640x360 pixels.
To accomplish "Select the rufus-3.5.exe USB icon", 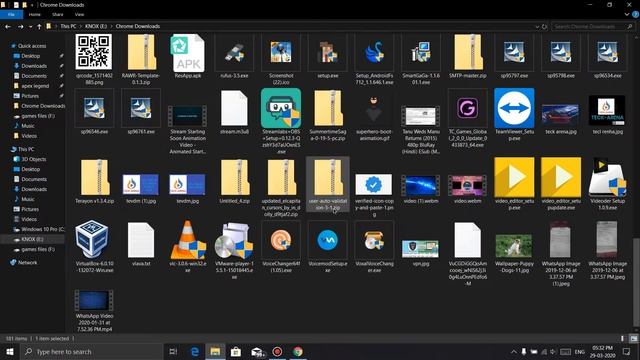I will [x=234, y=53].
